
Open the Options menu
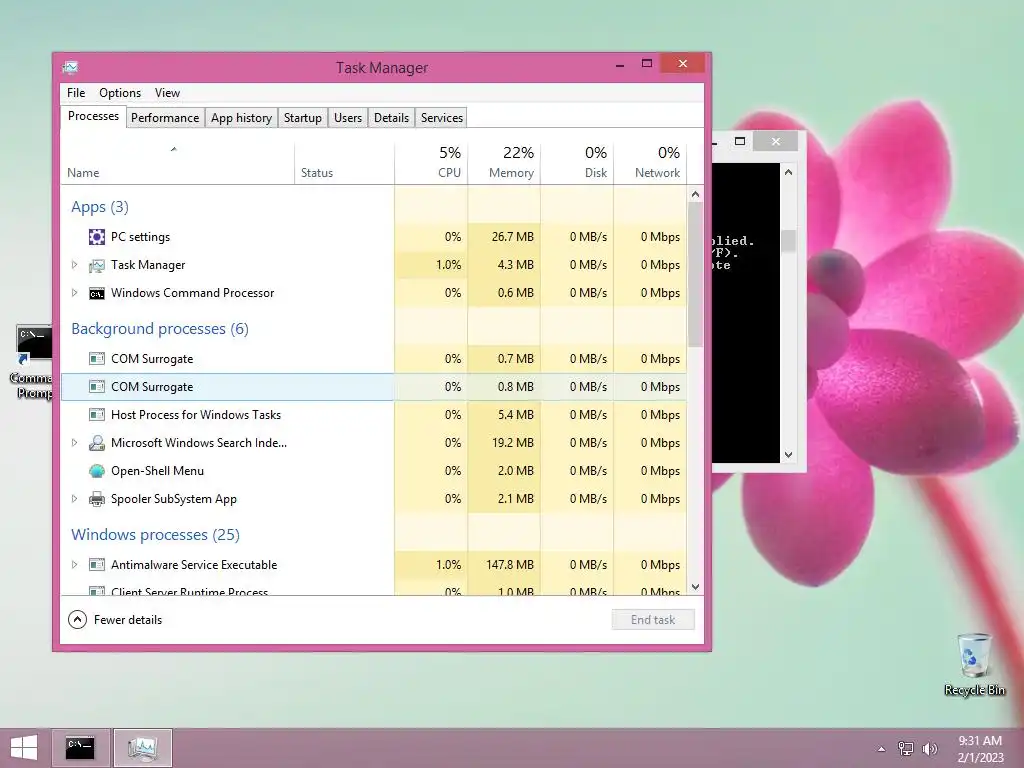(120, 93)
